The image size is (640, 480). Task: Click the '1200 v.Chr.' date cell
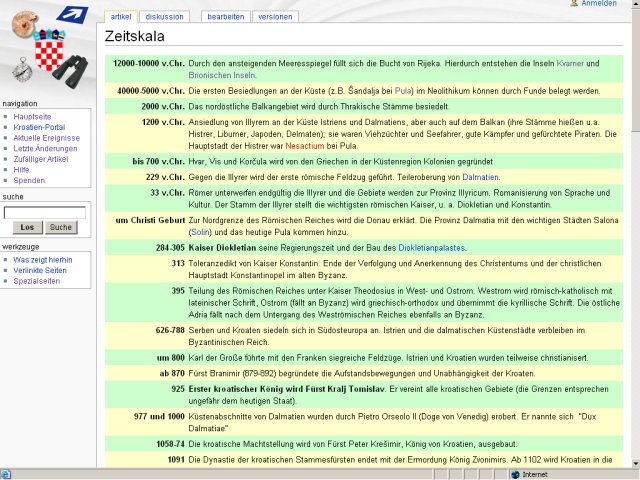pos(163,122)
